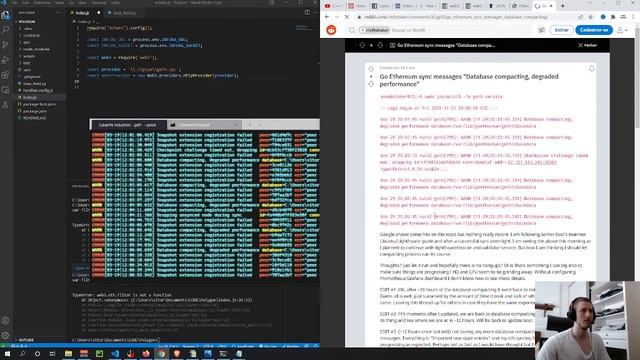Image resolution: width=640 pixels, height=360 pixels.
Task: Close the post with Fechar
Action: pos(587,45)
